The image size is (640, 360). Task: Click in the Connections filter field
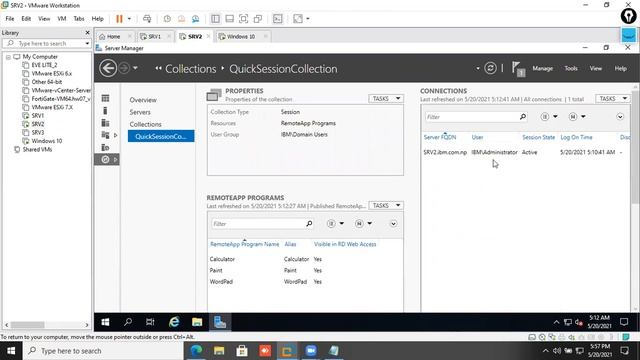pyautogui.click(x=471, y=117)
